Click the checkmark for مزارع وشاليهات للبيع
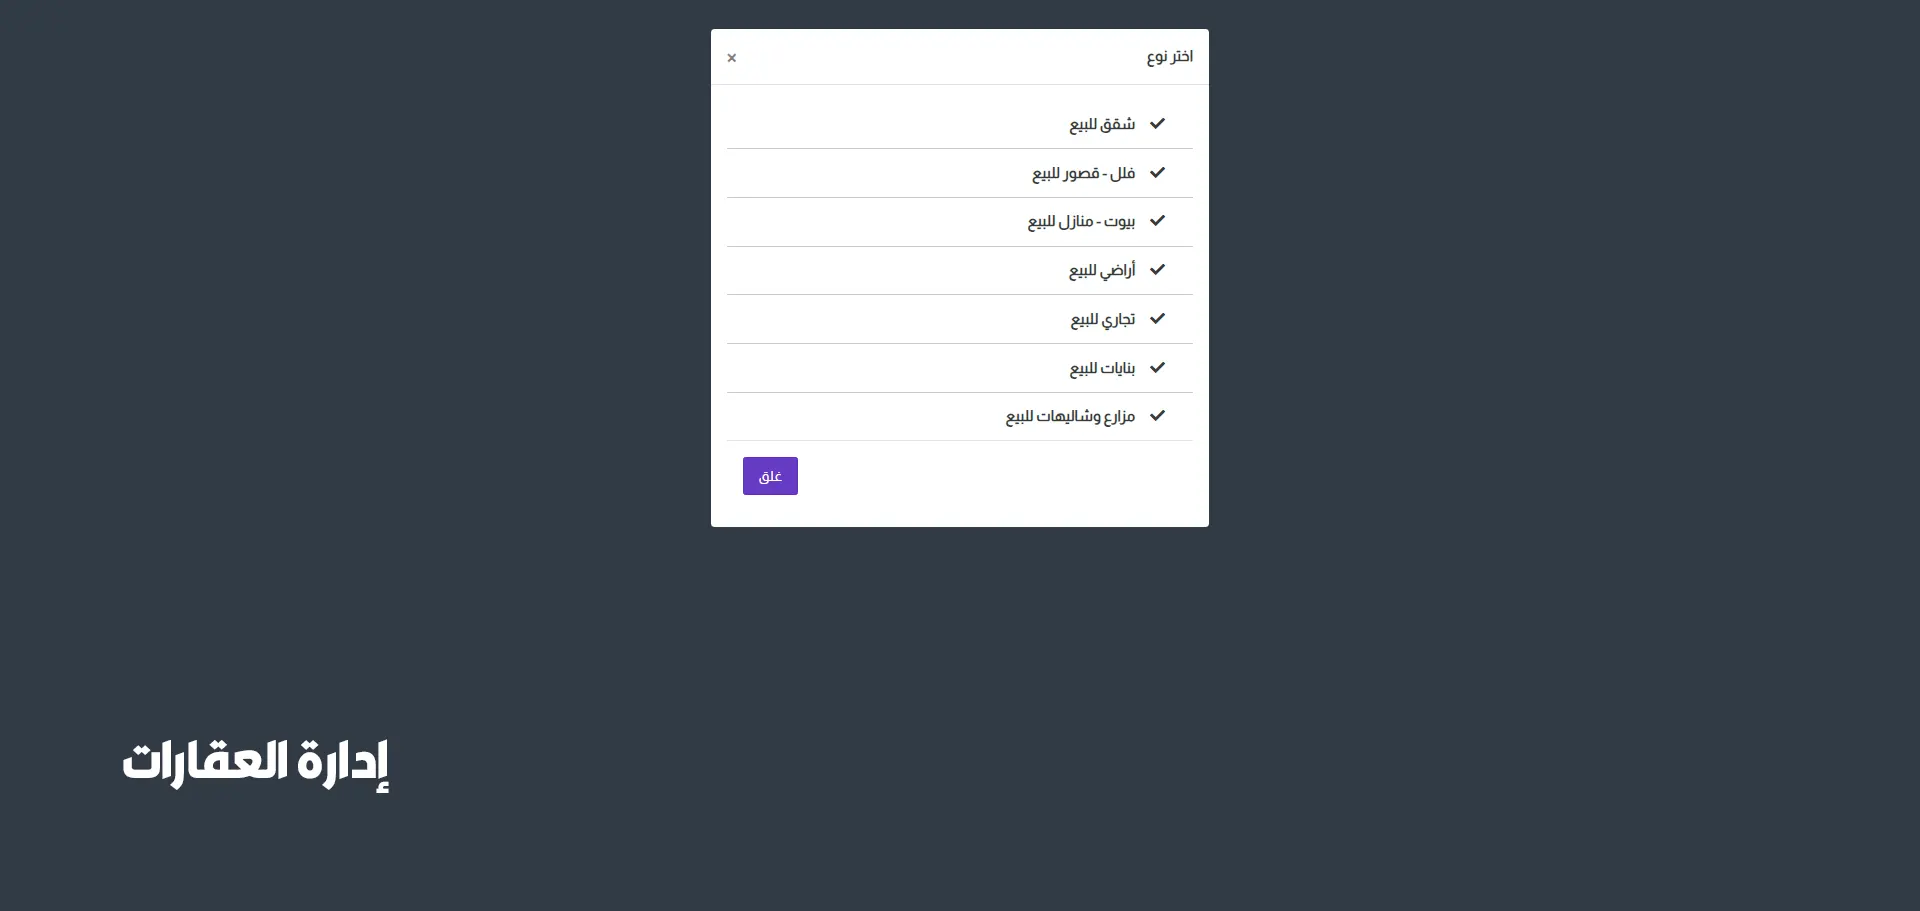This screenshot has width=1920, height=911. point(1157,416)
